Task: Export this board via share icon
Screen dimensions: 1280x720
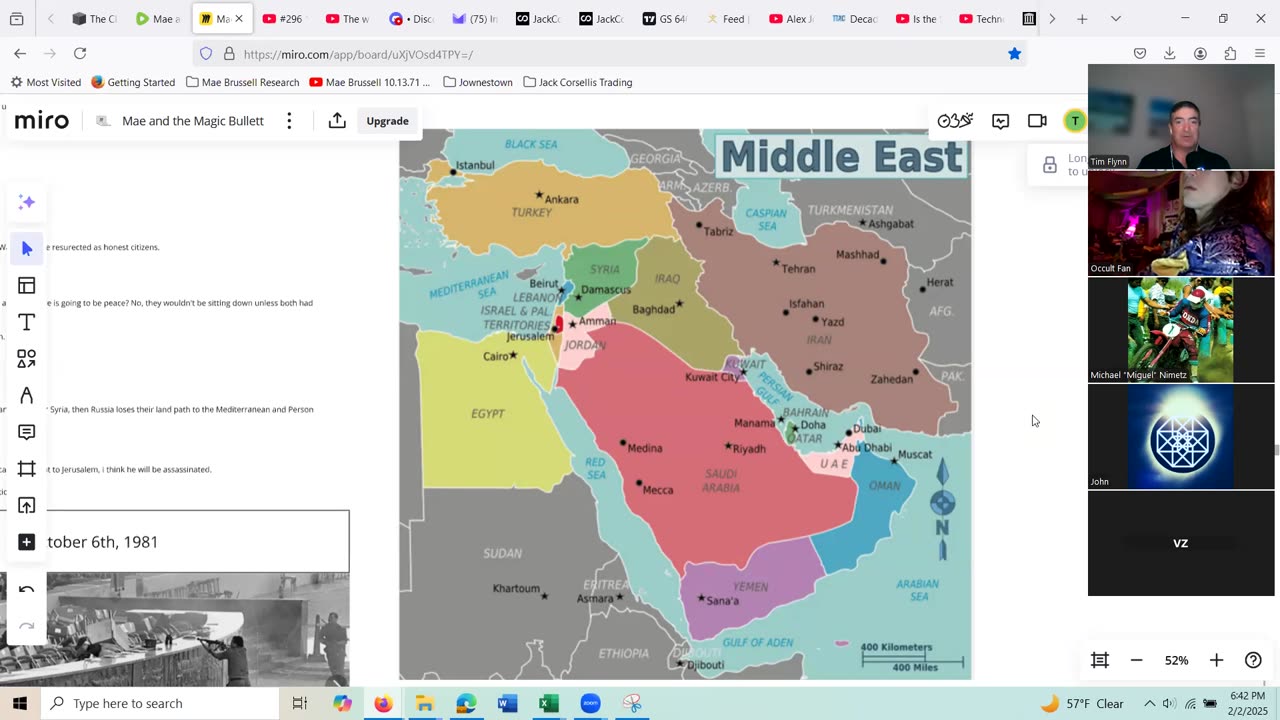Action: point(337,121)
